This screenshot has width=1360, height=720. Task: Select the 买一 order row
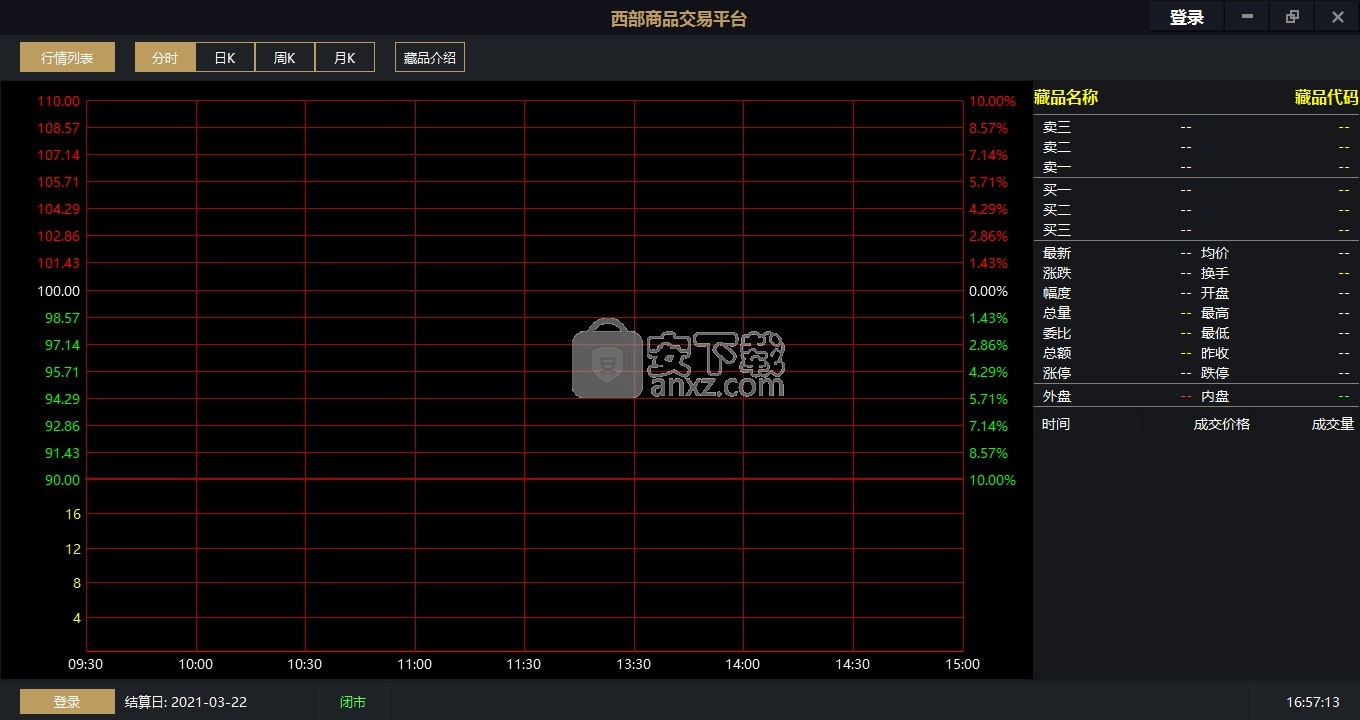click(1196, 190)
